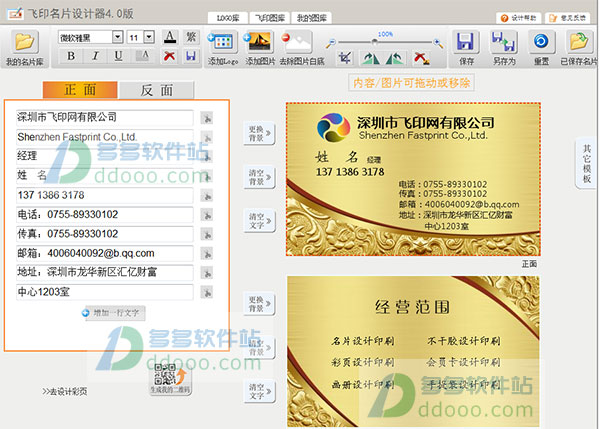Click the 增加一行文字 button
Image resolution: width=600 pixels, height=429 pixels.
pyautogui.click(x=114, y=313)
